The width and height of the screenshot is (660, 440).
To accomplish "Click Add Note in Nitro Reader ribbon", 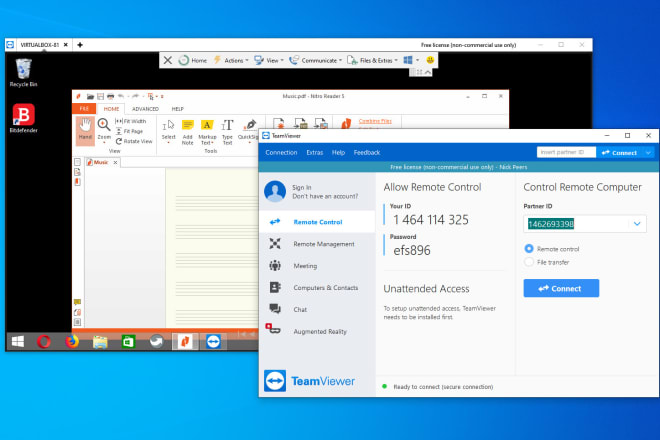I will (x=188, y=132).
